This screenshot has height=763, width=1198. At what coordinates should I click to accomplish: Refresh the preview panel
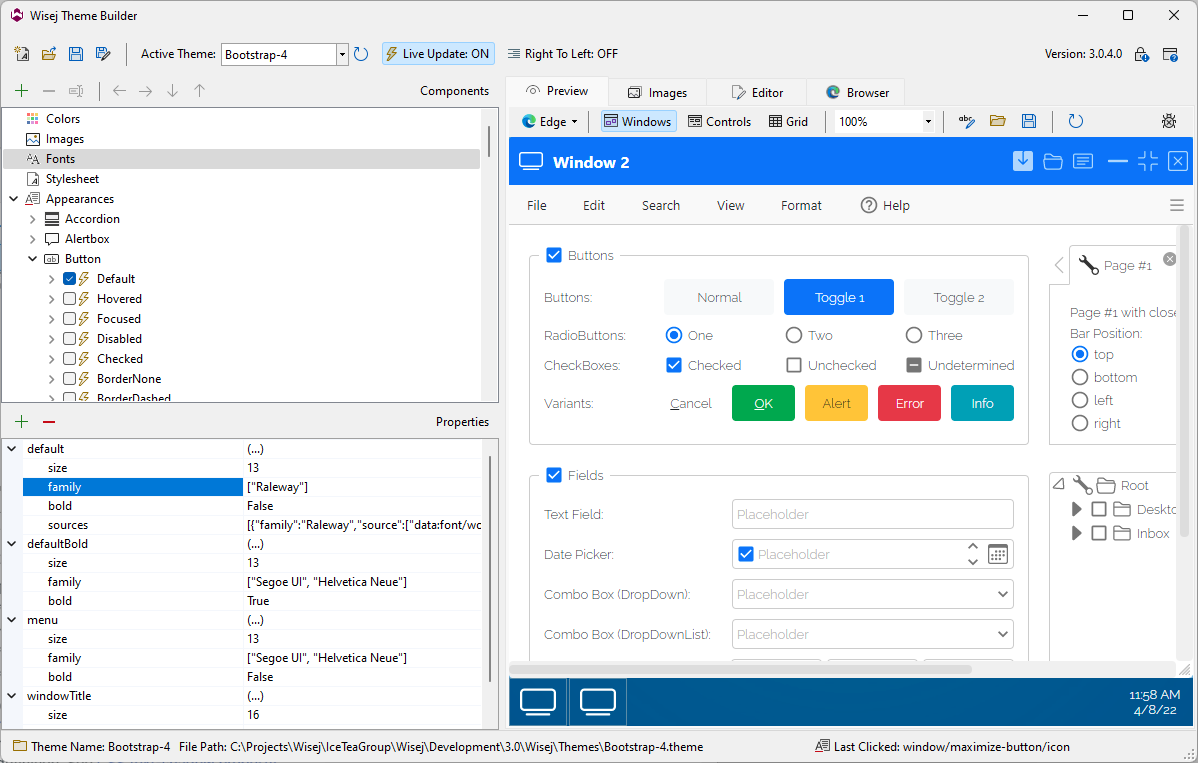click(1076, 121)
